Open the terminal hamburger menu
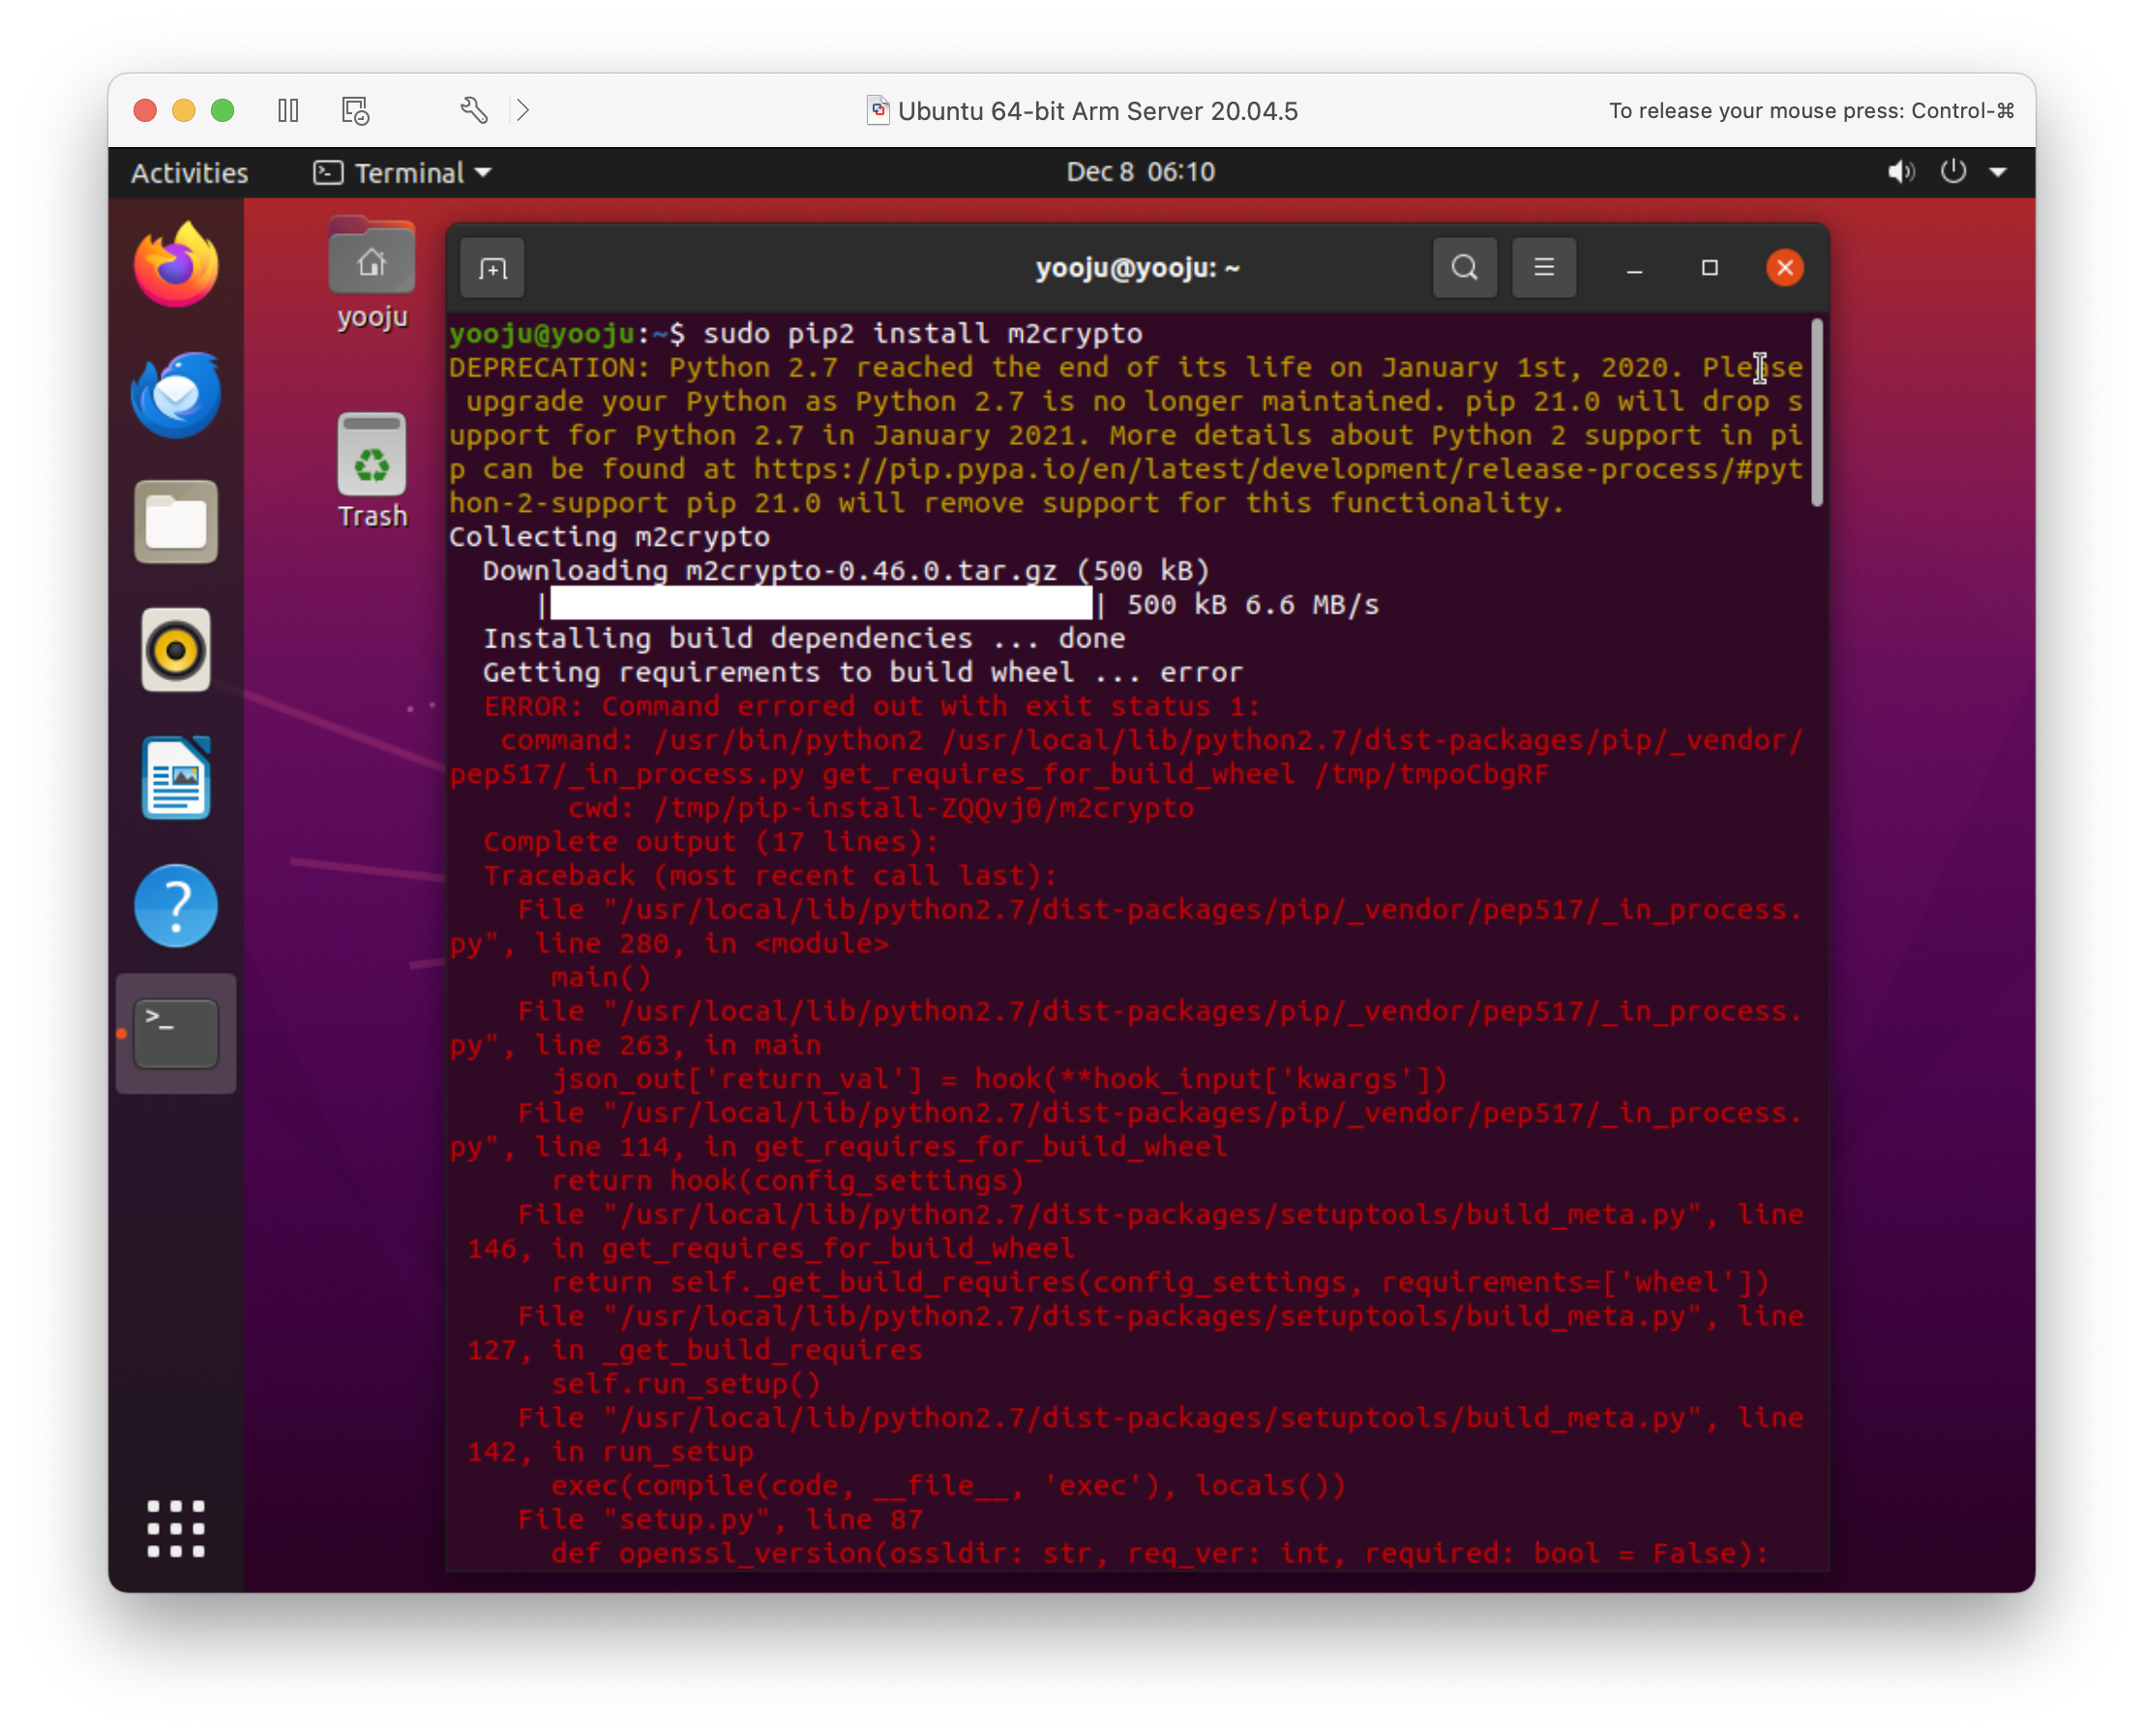The height and width of the screenshot is (1736, 2144). click(1543, 268)
